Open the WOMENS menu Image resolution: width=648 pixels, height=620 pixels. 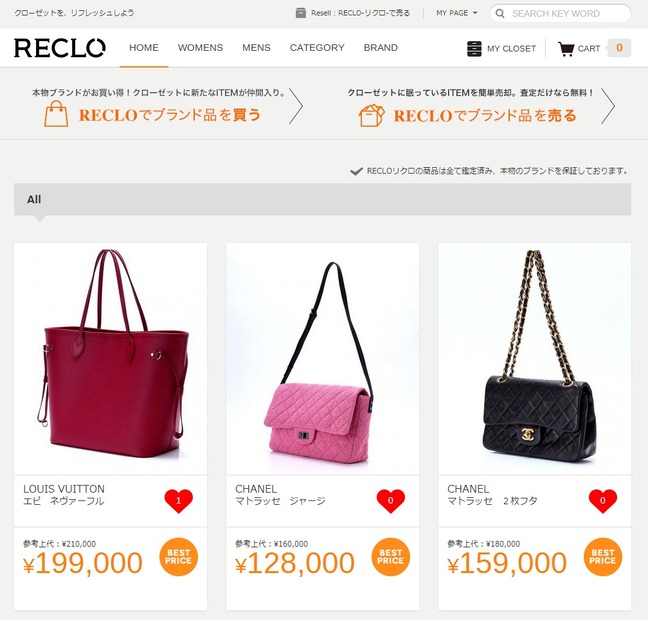pos(200,48)
